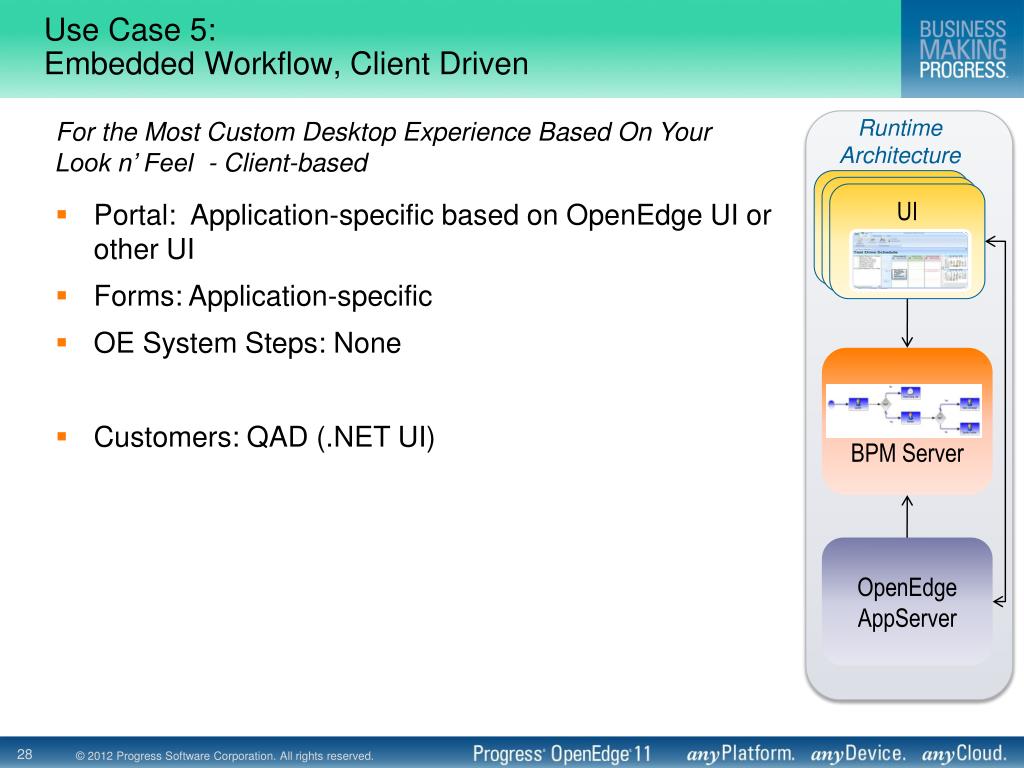This screenshot has width=1024, height=768.
Task: Click the Progress OpenEdge 11 footer logo
Action: click(x=562, y=754)
